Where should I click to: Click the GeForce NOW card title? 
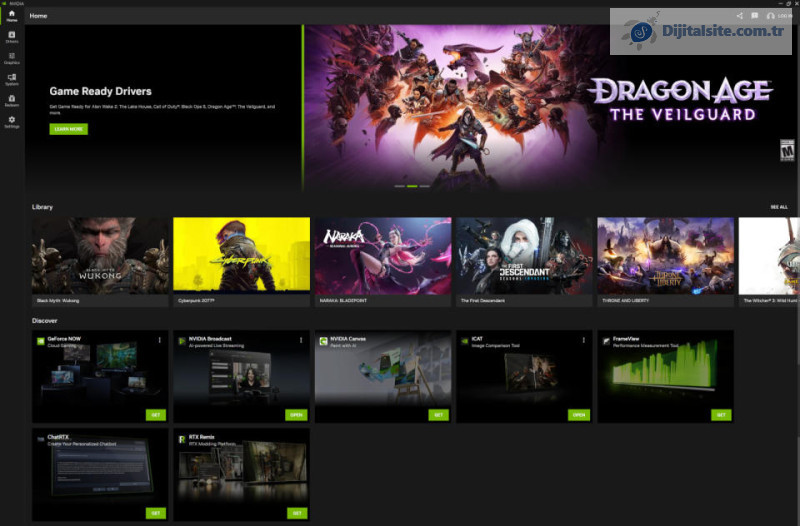tap(64, 339)
